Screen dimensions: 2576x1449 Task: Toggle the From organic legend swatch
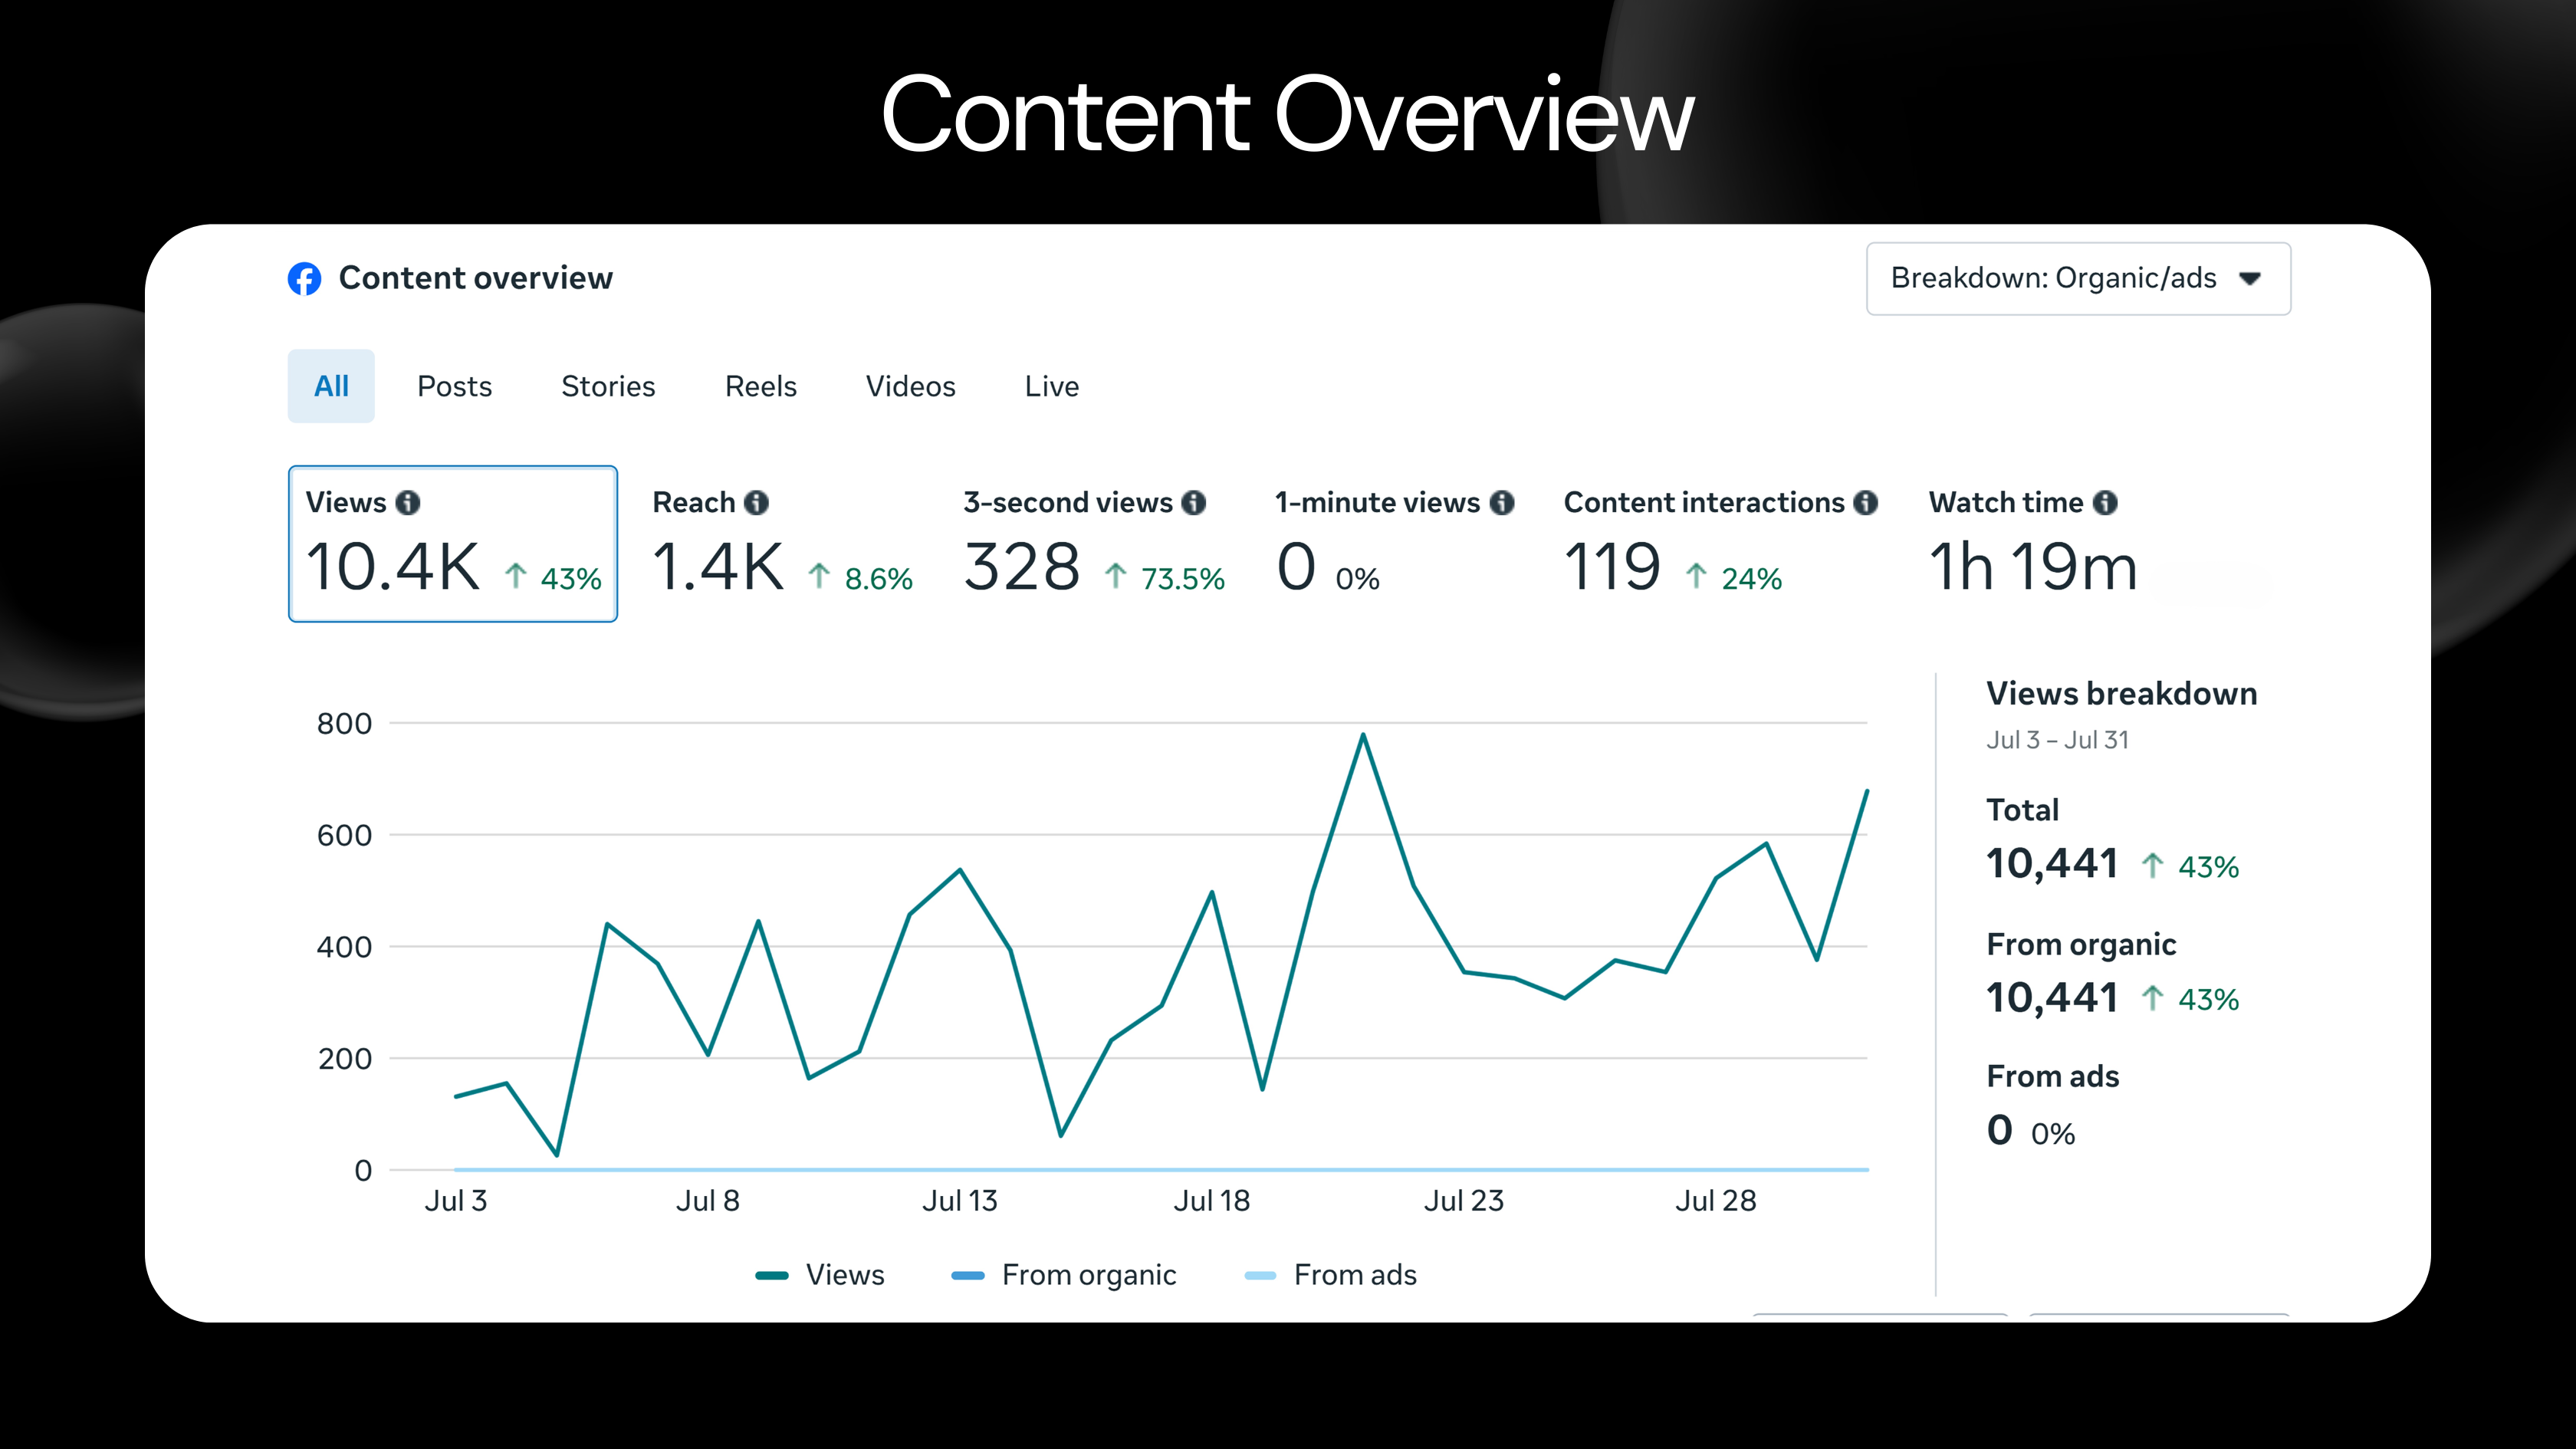968,1275
